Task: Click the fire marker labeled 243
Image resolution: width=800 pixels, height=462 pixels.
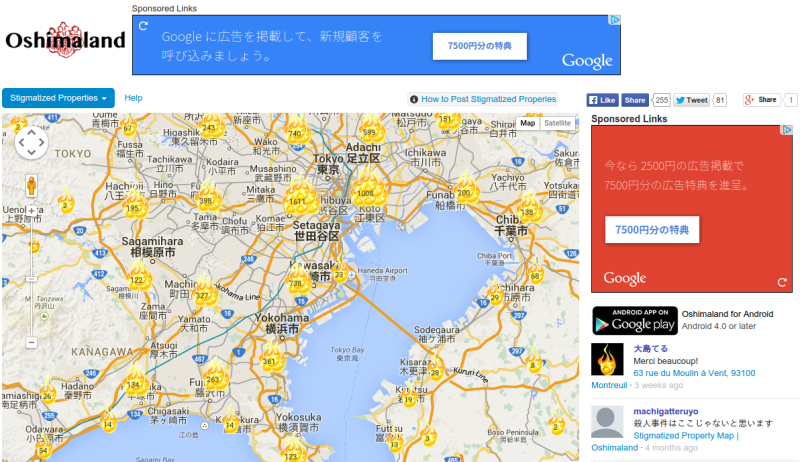Action: coord(210,126)
